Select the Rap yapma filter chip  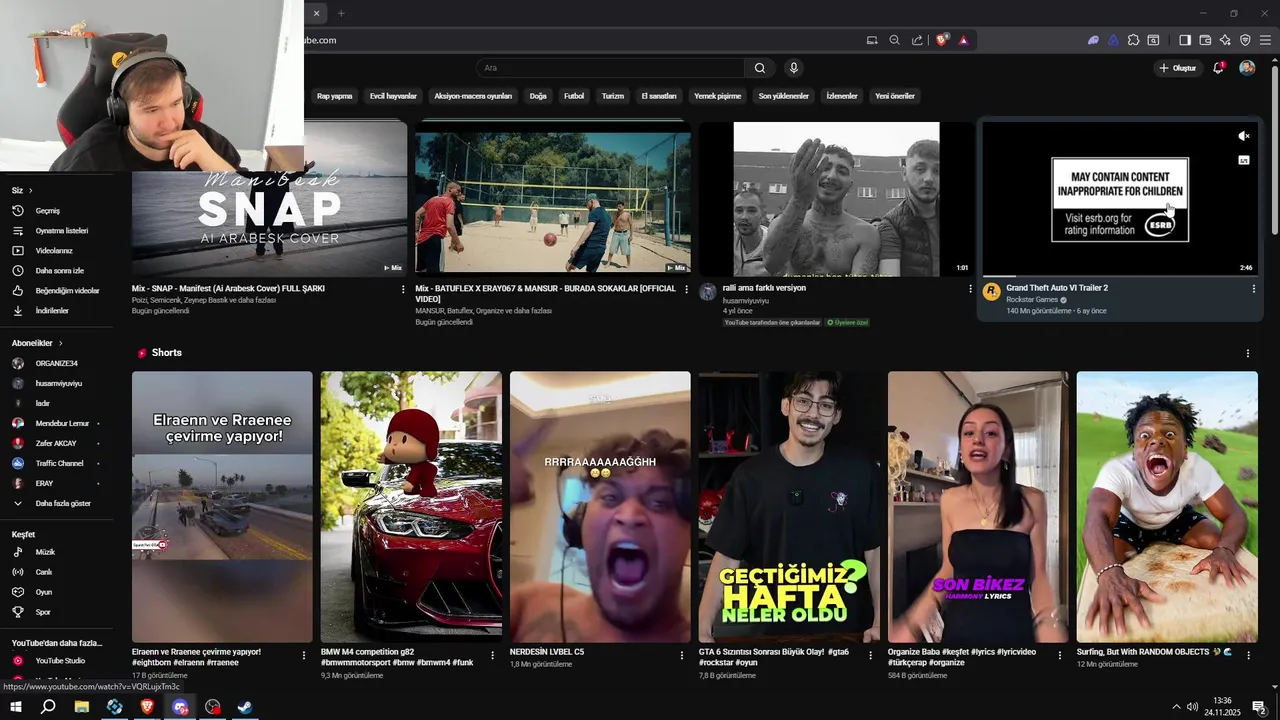click(334, 96)
